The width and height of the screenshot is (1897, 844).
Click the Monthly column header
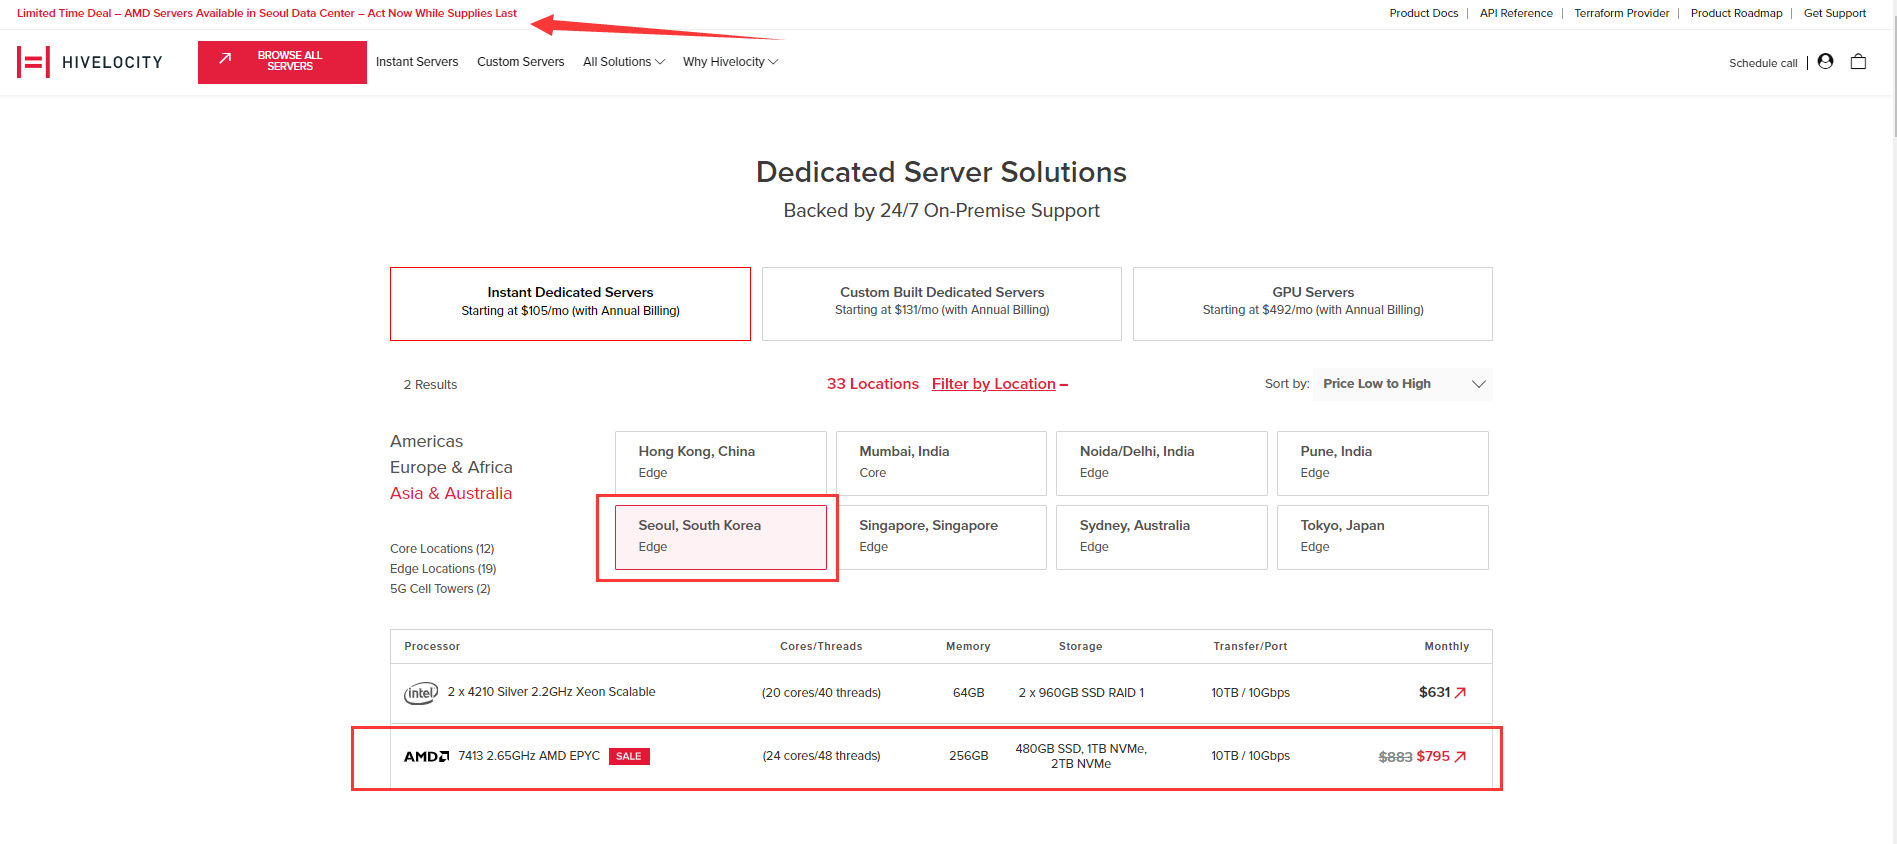pos(1447,646)
